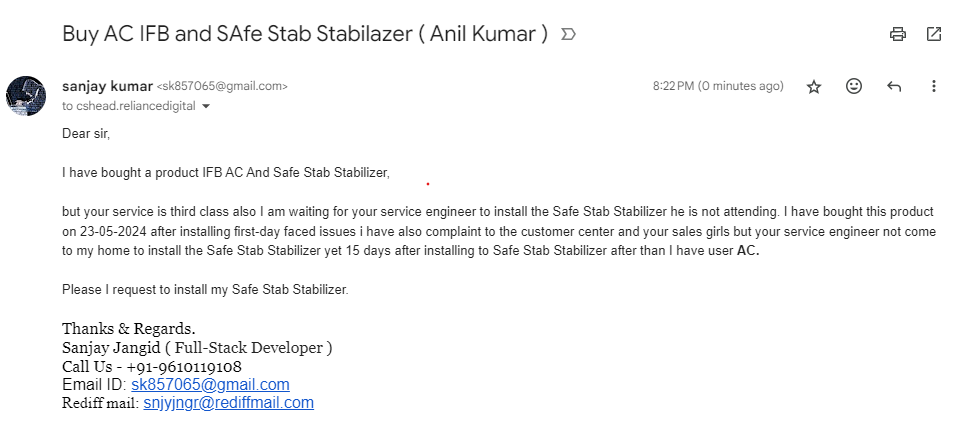Print this email using the printer icon
Image resolution: width=960 pixels, height=433 pixels.
(898, 34)
